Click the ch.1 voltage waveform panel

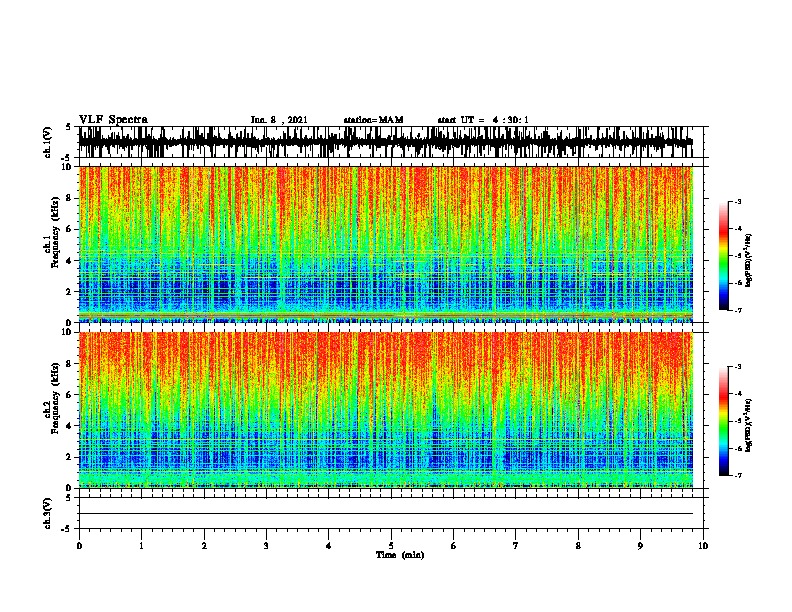click(391, 142)
